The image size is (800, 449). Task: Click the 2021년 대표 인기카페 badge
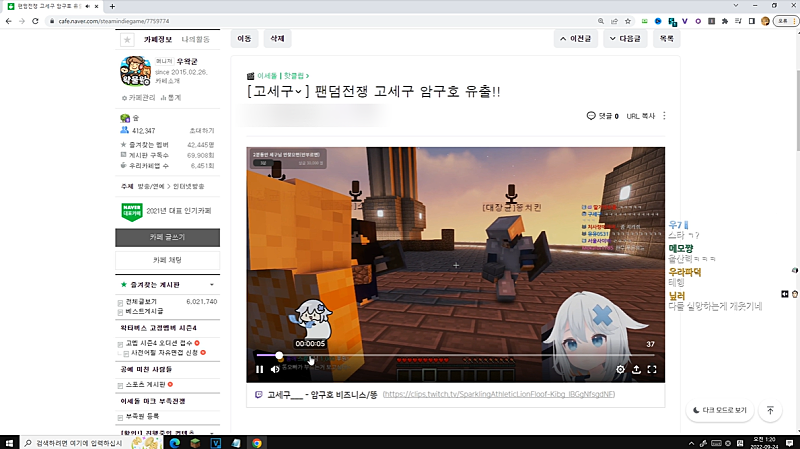click(166, 211)
